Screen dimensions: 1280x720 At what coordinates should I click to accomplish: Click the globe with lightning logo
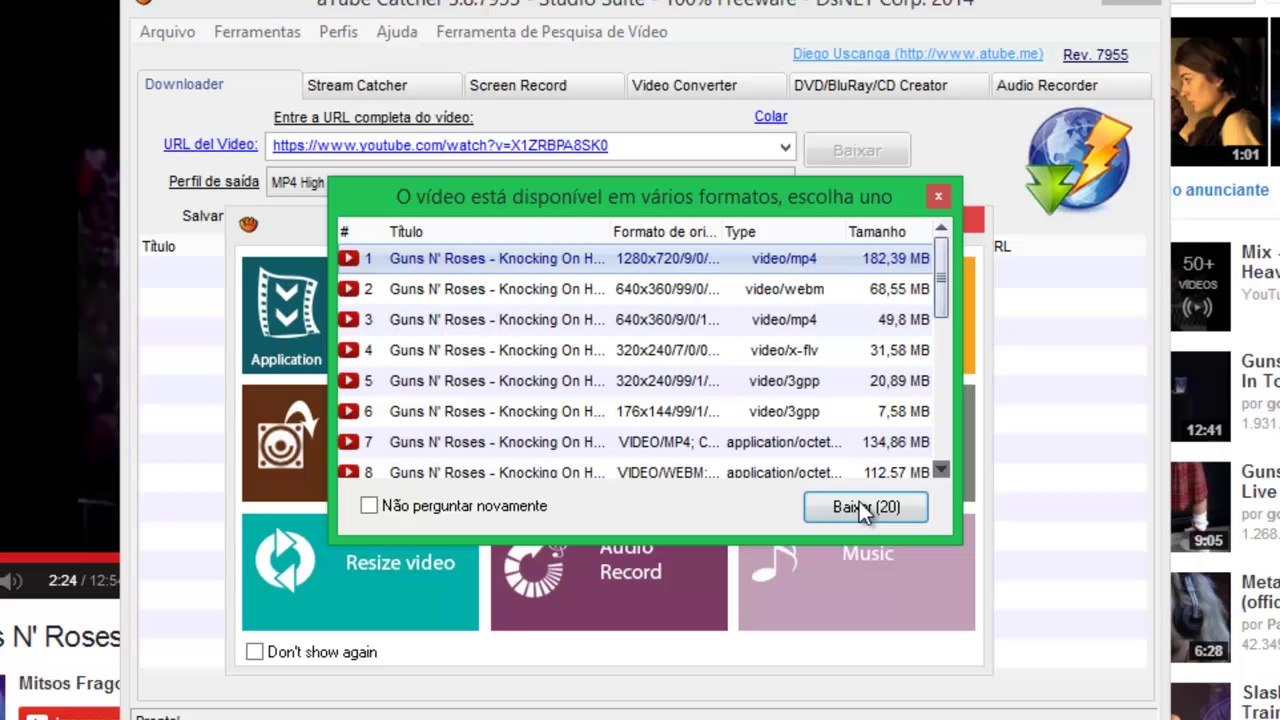click(x=1079, y=162)
